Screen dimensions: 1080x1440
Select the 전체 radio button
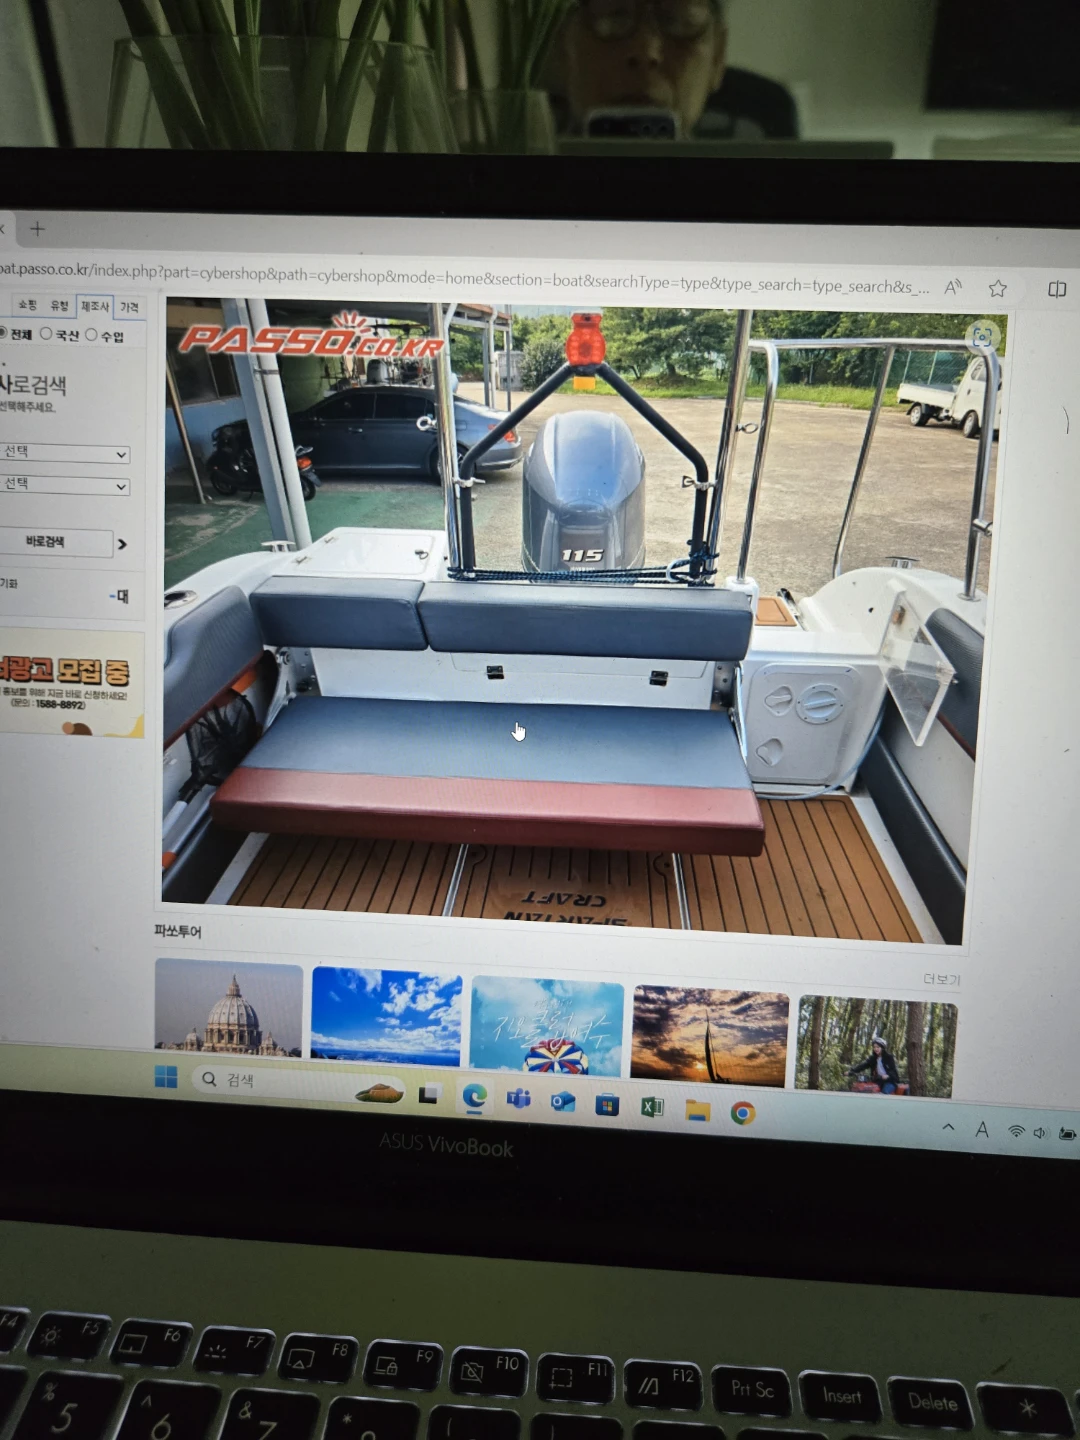pos(3,333)
